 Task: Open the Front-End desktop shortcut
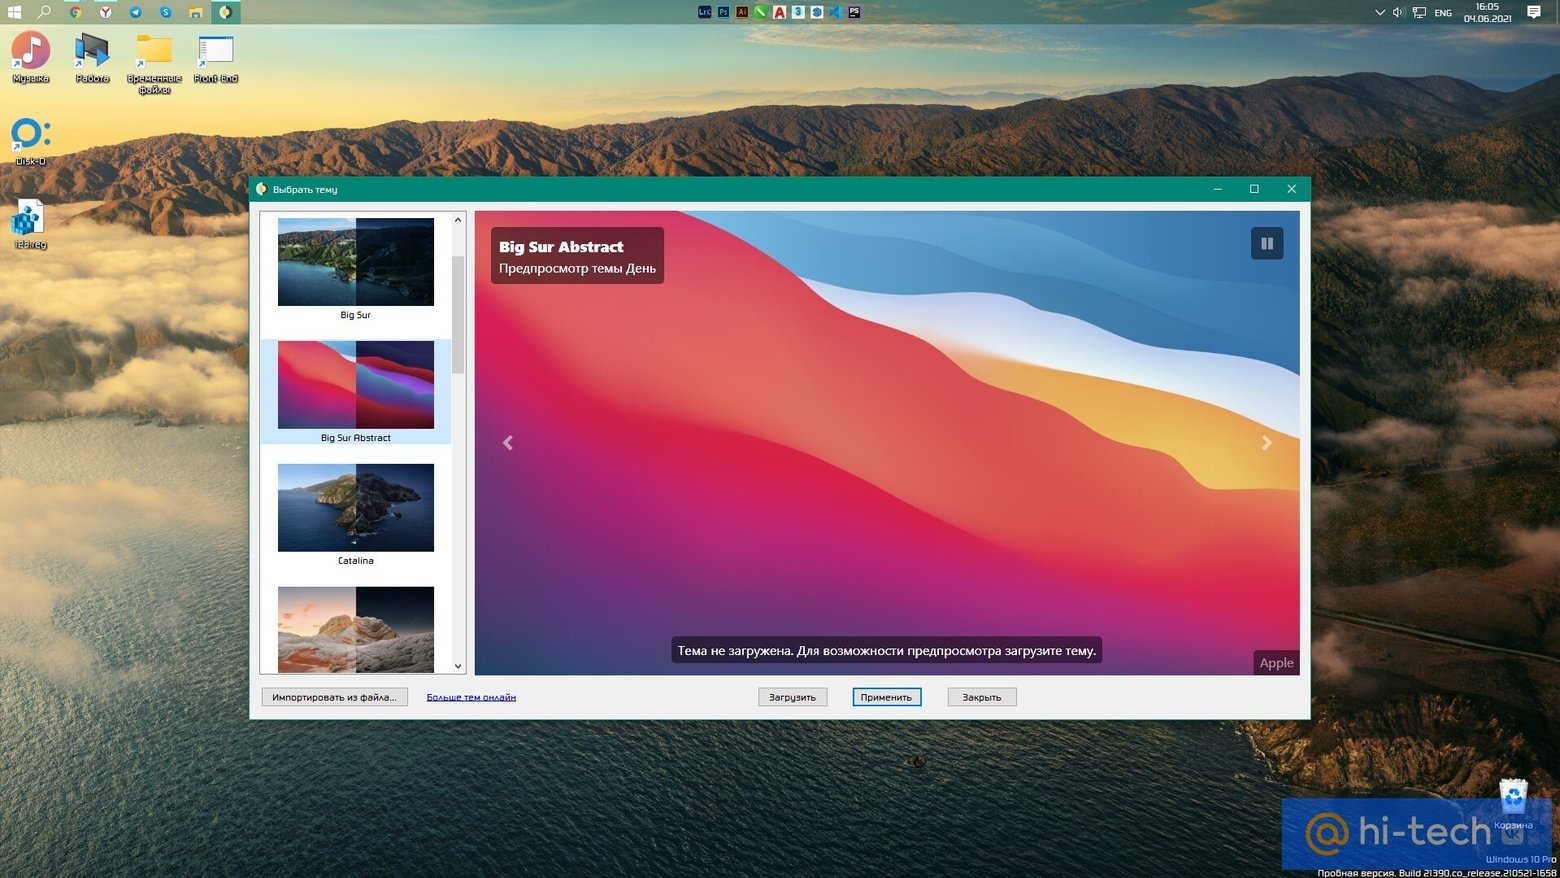pyautogui.click(x=216, y=57)
